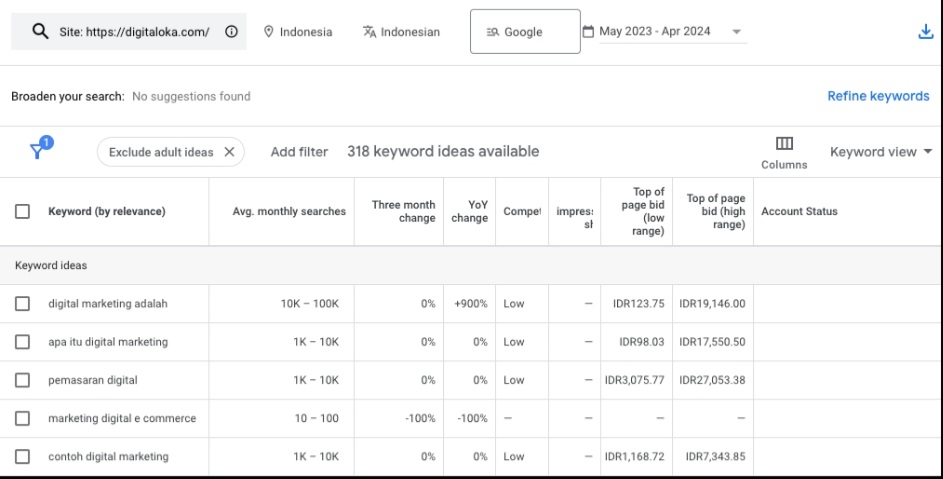
Task: Click the IDR27,053.38 high bid cell
Action: [x=712, y=380]
